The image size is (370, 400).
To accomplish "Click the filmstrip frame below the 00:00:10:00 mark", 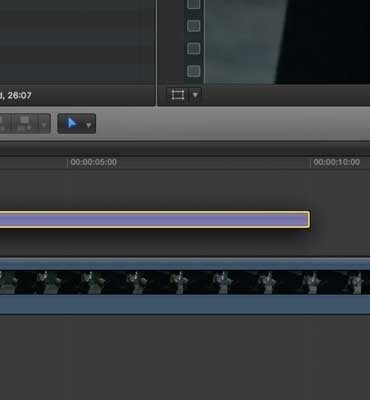I will point(311,282).
